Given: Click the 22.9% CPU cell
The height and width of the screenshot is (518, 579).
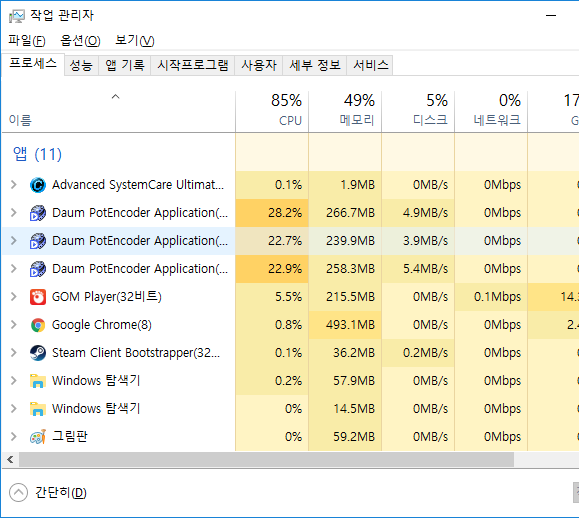Looking at the screenshot, I should [272, 269].
